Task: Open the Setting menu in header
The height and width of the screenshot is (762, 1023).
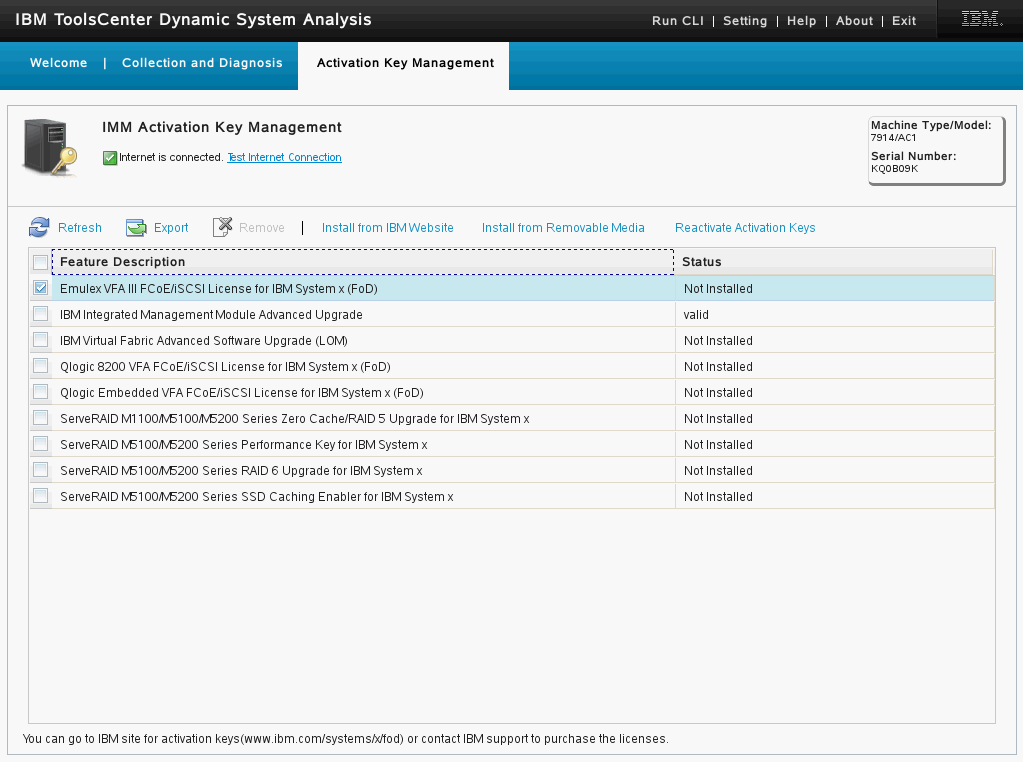Action: pyautogui.click(x=745, y=21)
